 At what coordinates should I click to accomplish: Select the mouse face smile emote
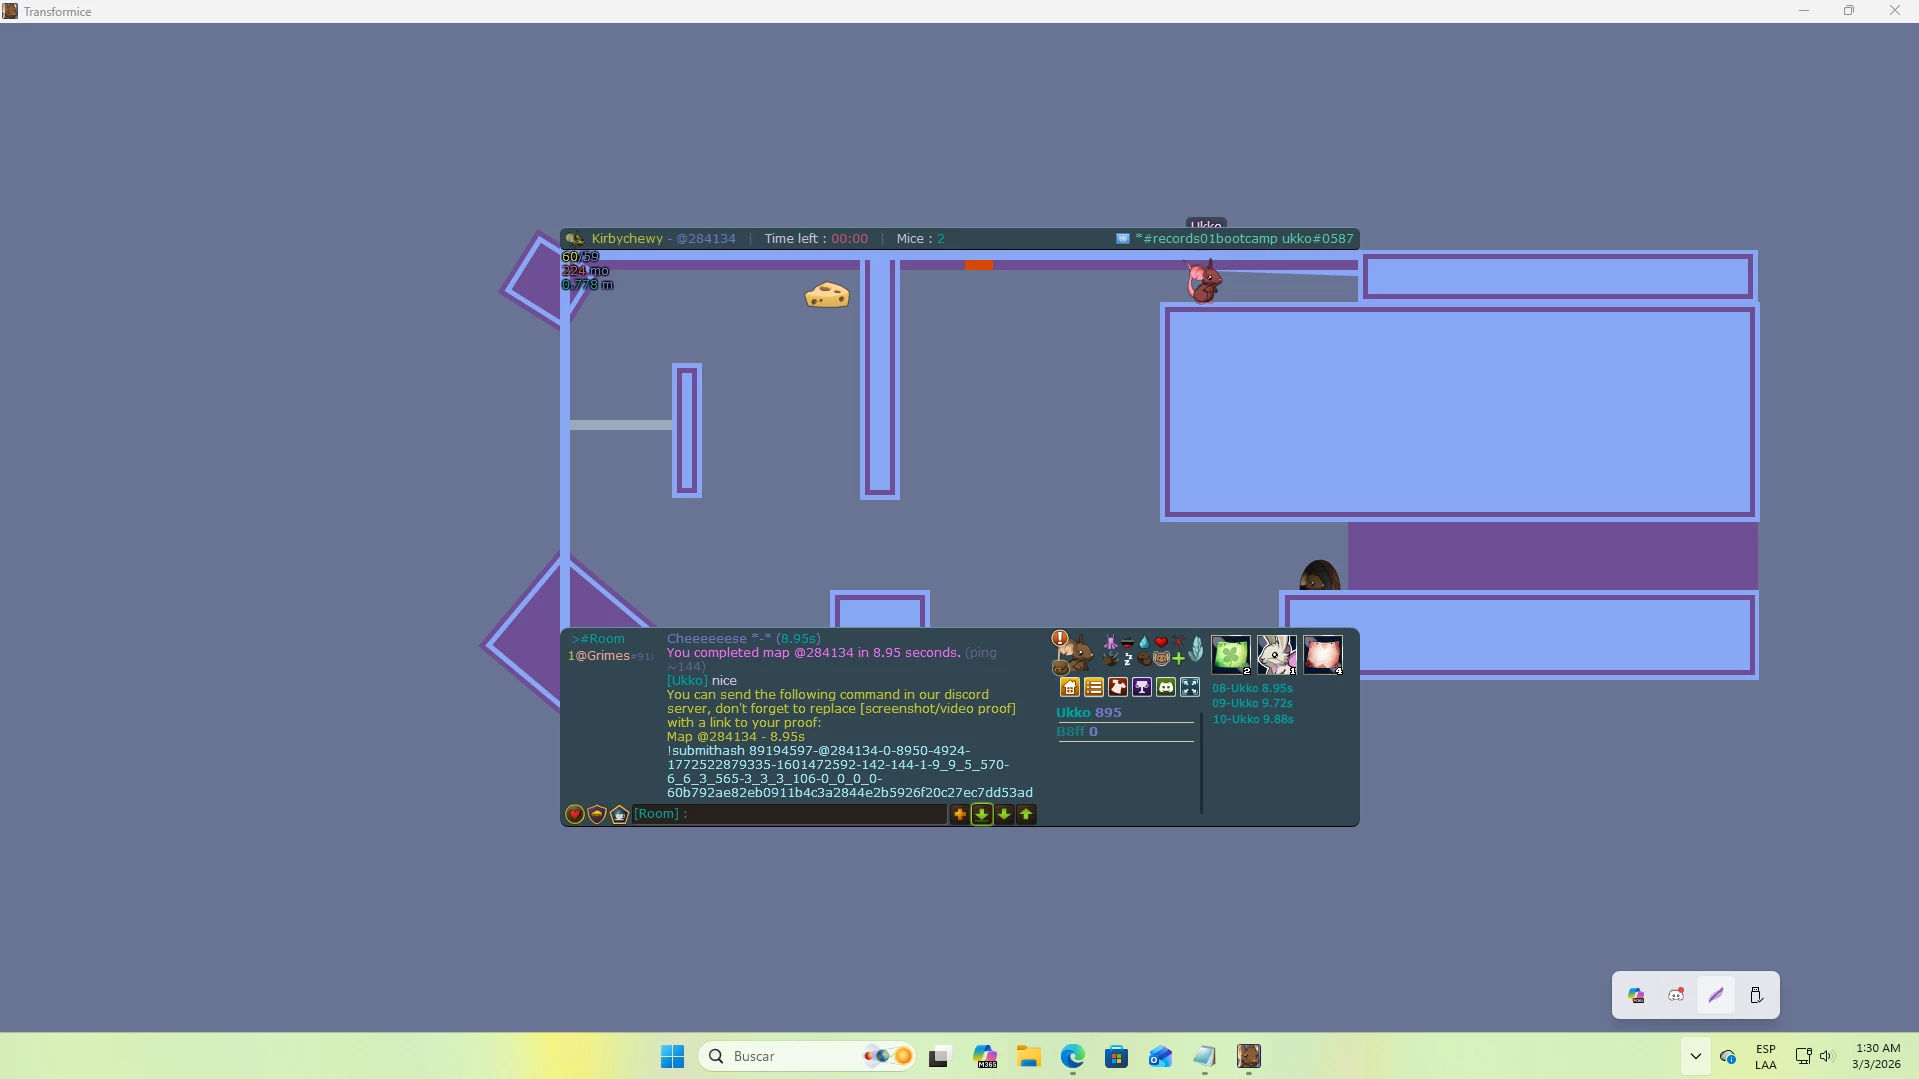coord(1161,659)
